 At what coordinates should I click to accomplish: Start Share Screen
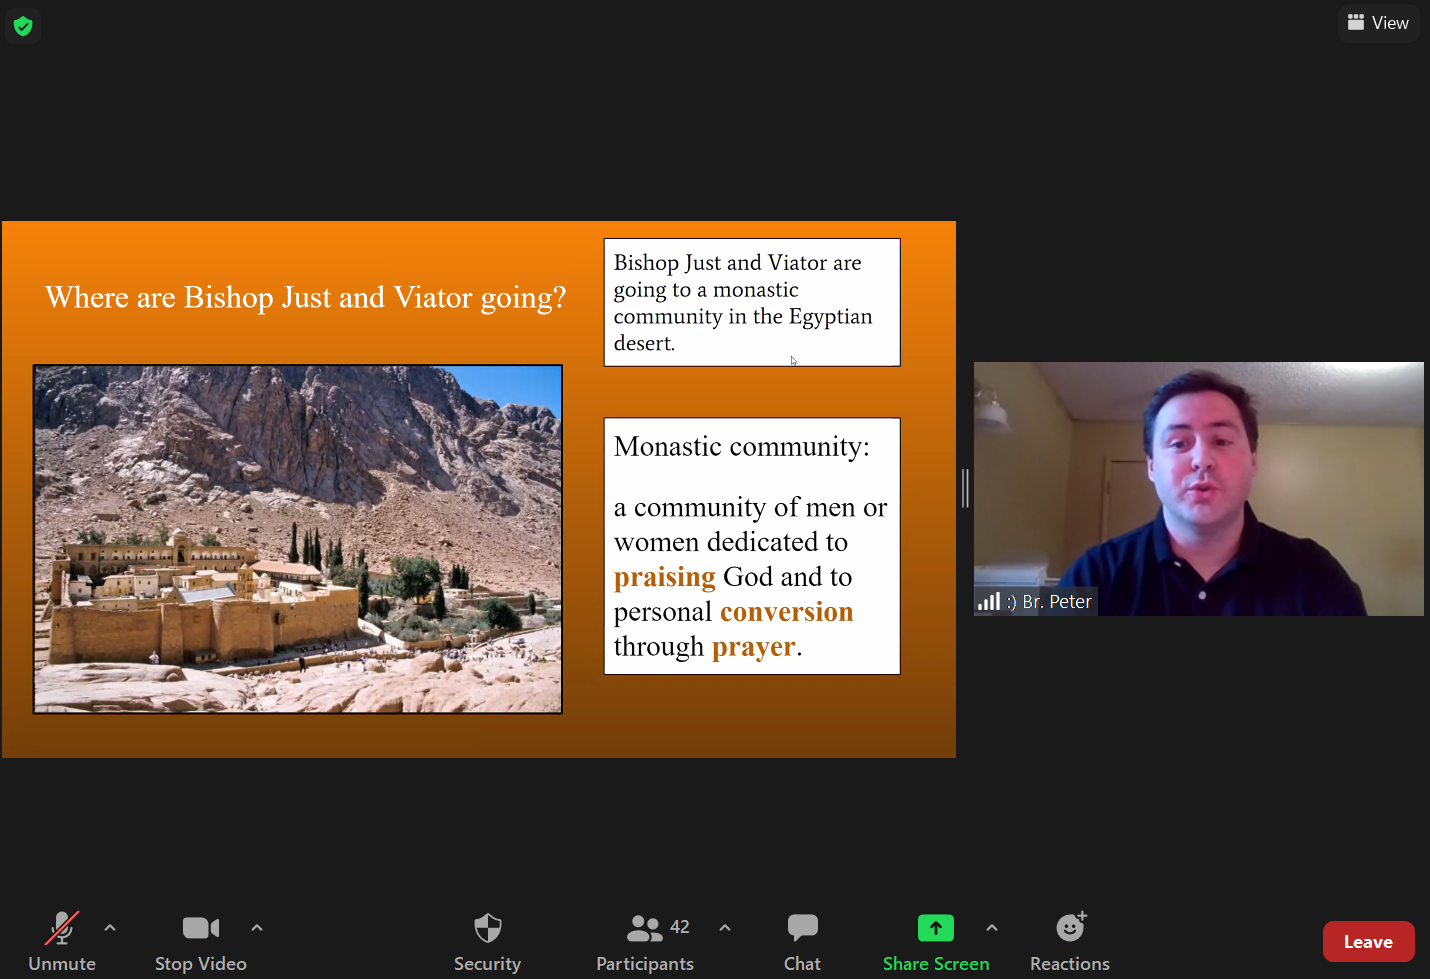point(936,941)
